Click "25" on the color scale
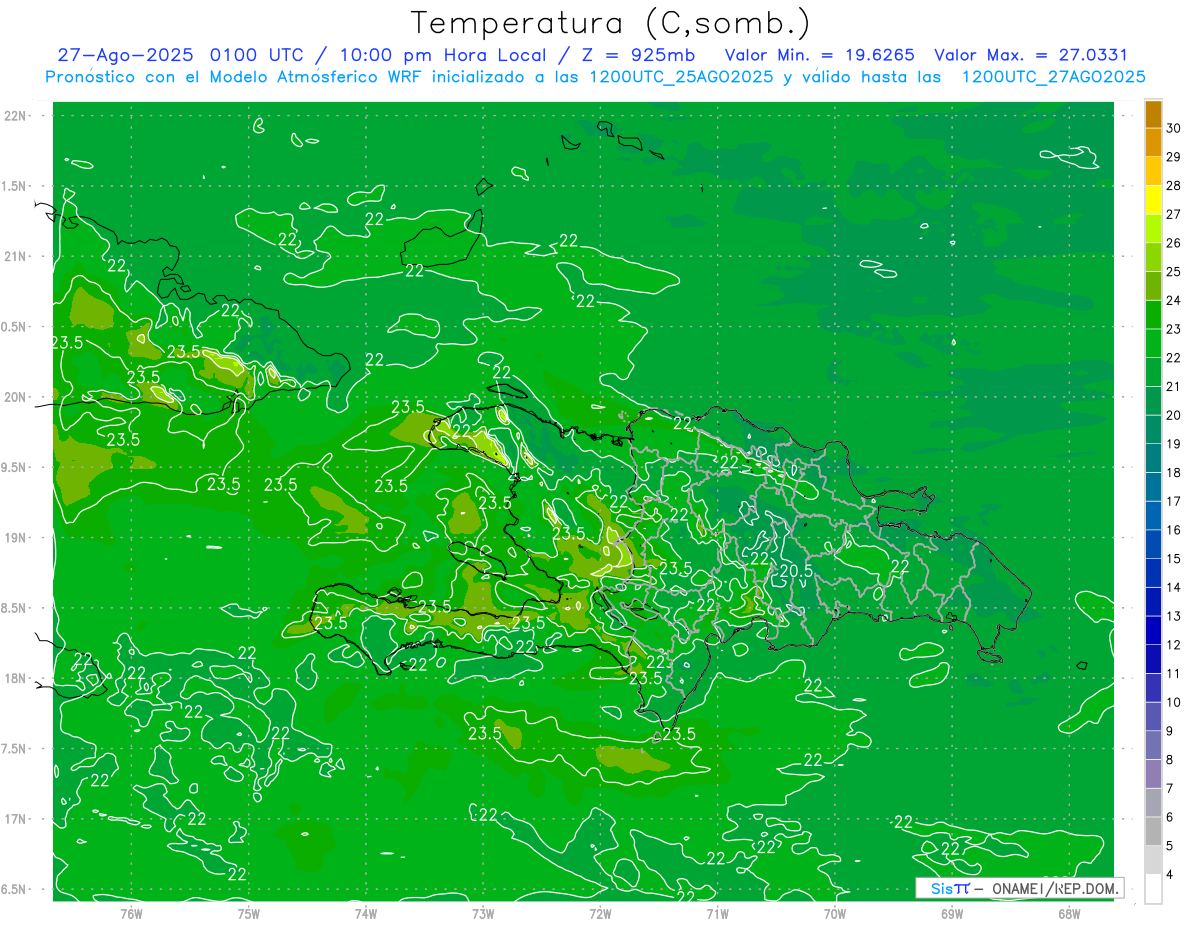The width and height of the screenshot is (1200, 927). tap(1174, 272)
